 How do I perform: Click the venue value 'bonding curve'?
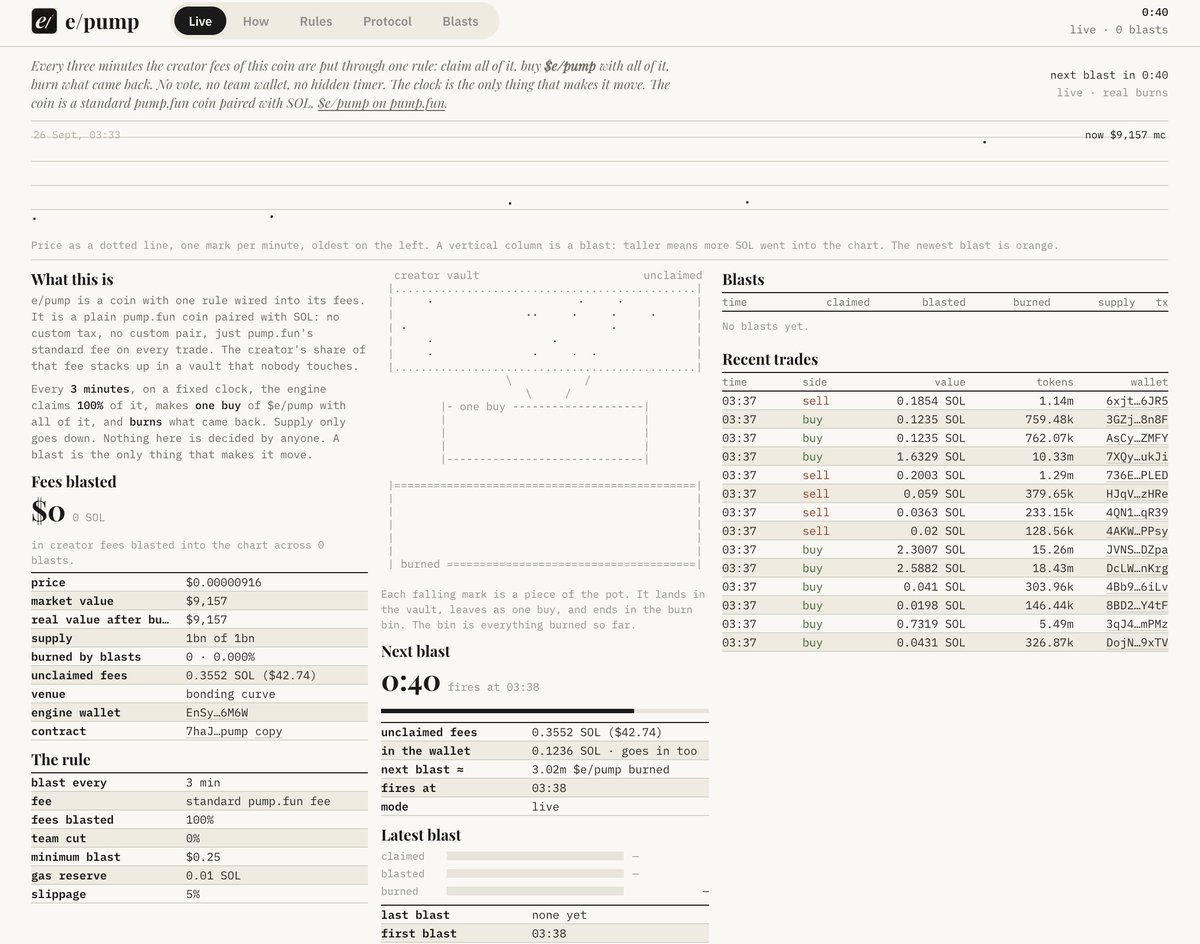click(x=230, y=694)
